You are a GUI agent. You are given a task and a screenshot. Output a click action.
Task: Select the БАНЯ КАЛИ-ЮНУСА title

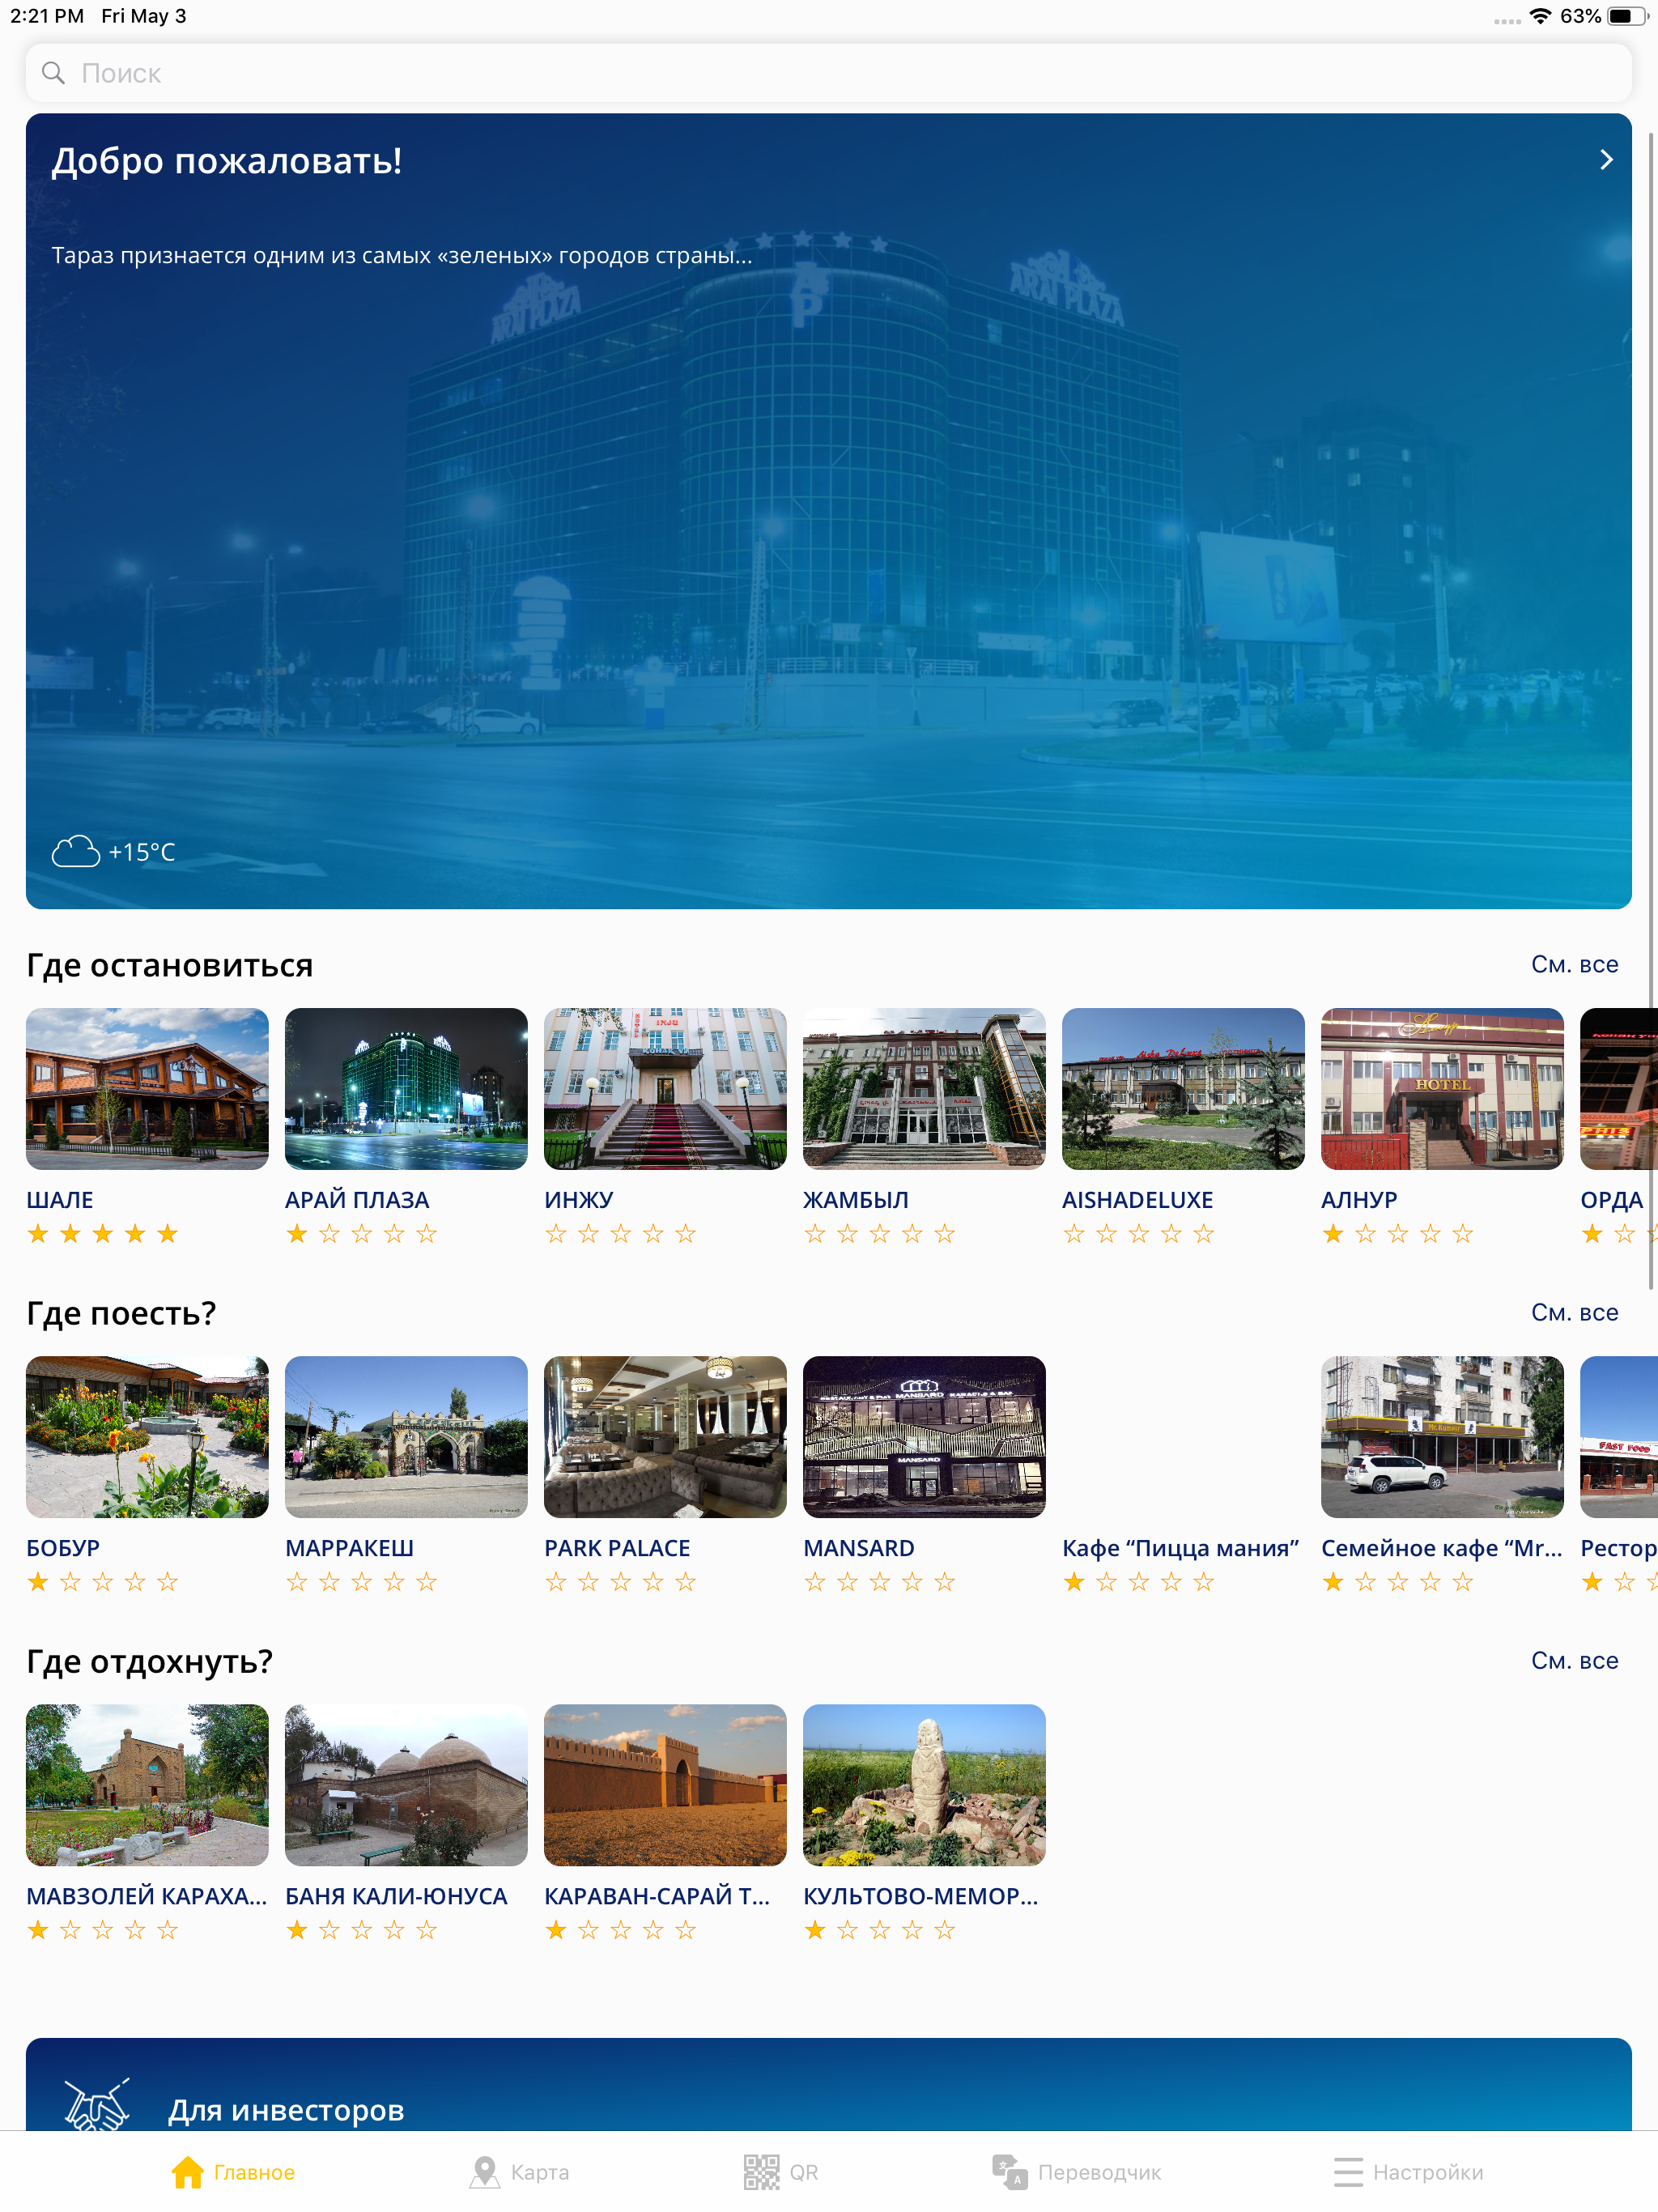[396, 1896]
